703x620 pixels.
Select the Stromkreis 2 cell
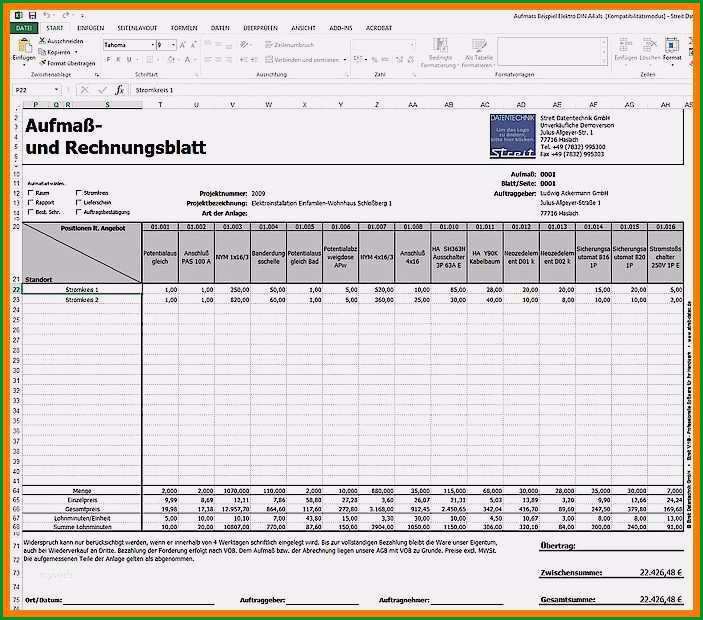(x=82, y=299)
